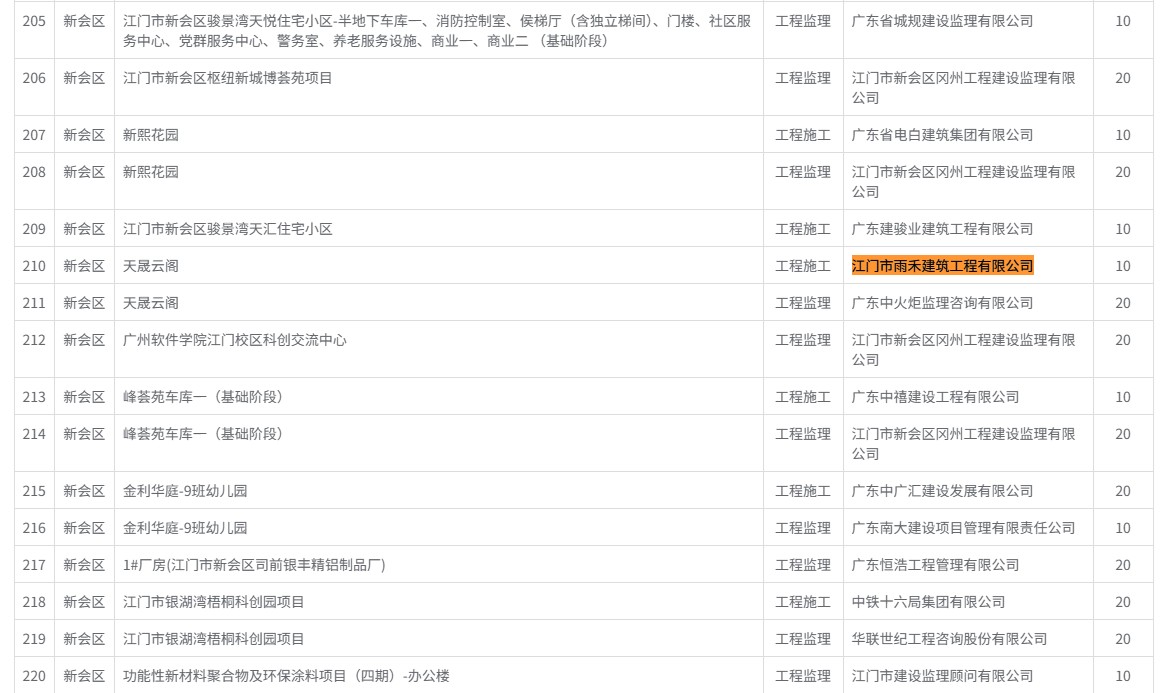
Task: Click the 广东省城规建设监理有限公司 company name
Action: point(942,21)
